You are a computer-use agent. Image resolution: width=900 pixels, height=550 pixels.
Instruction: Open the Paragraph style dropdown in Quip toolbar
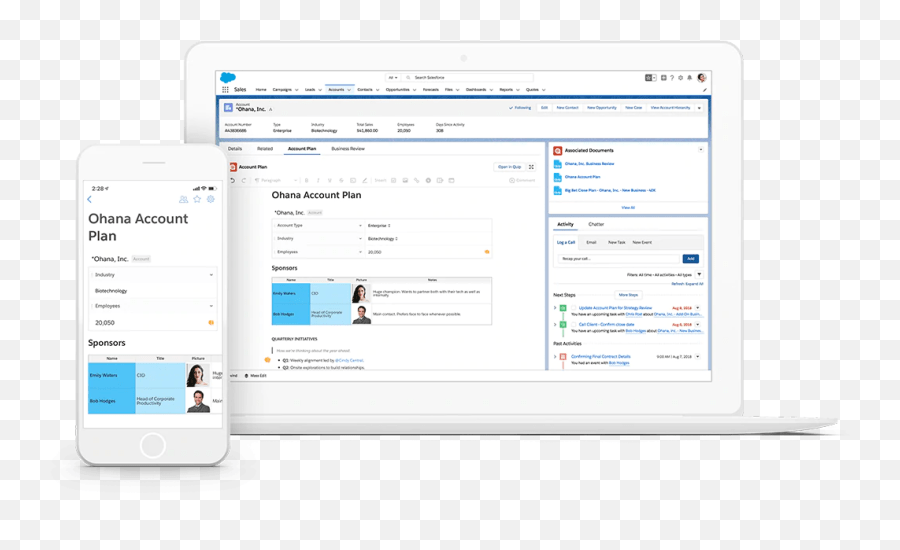tap(276, 180)
